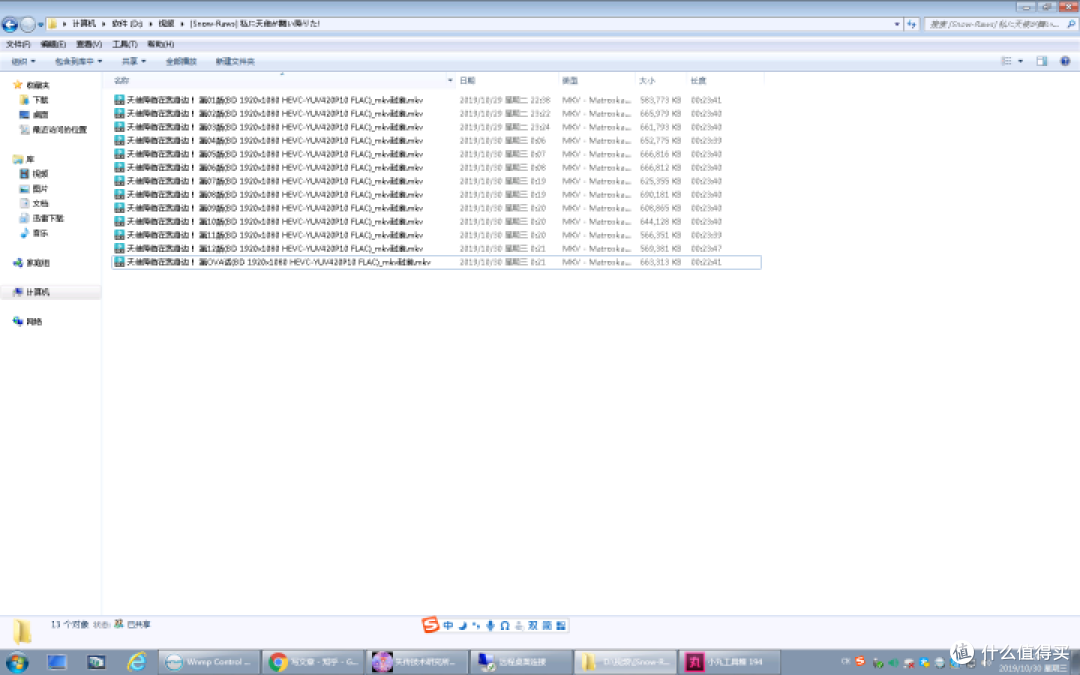Go back with the blue Back arrow

pyautogui.click(x=10, y=24)
